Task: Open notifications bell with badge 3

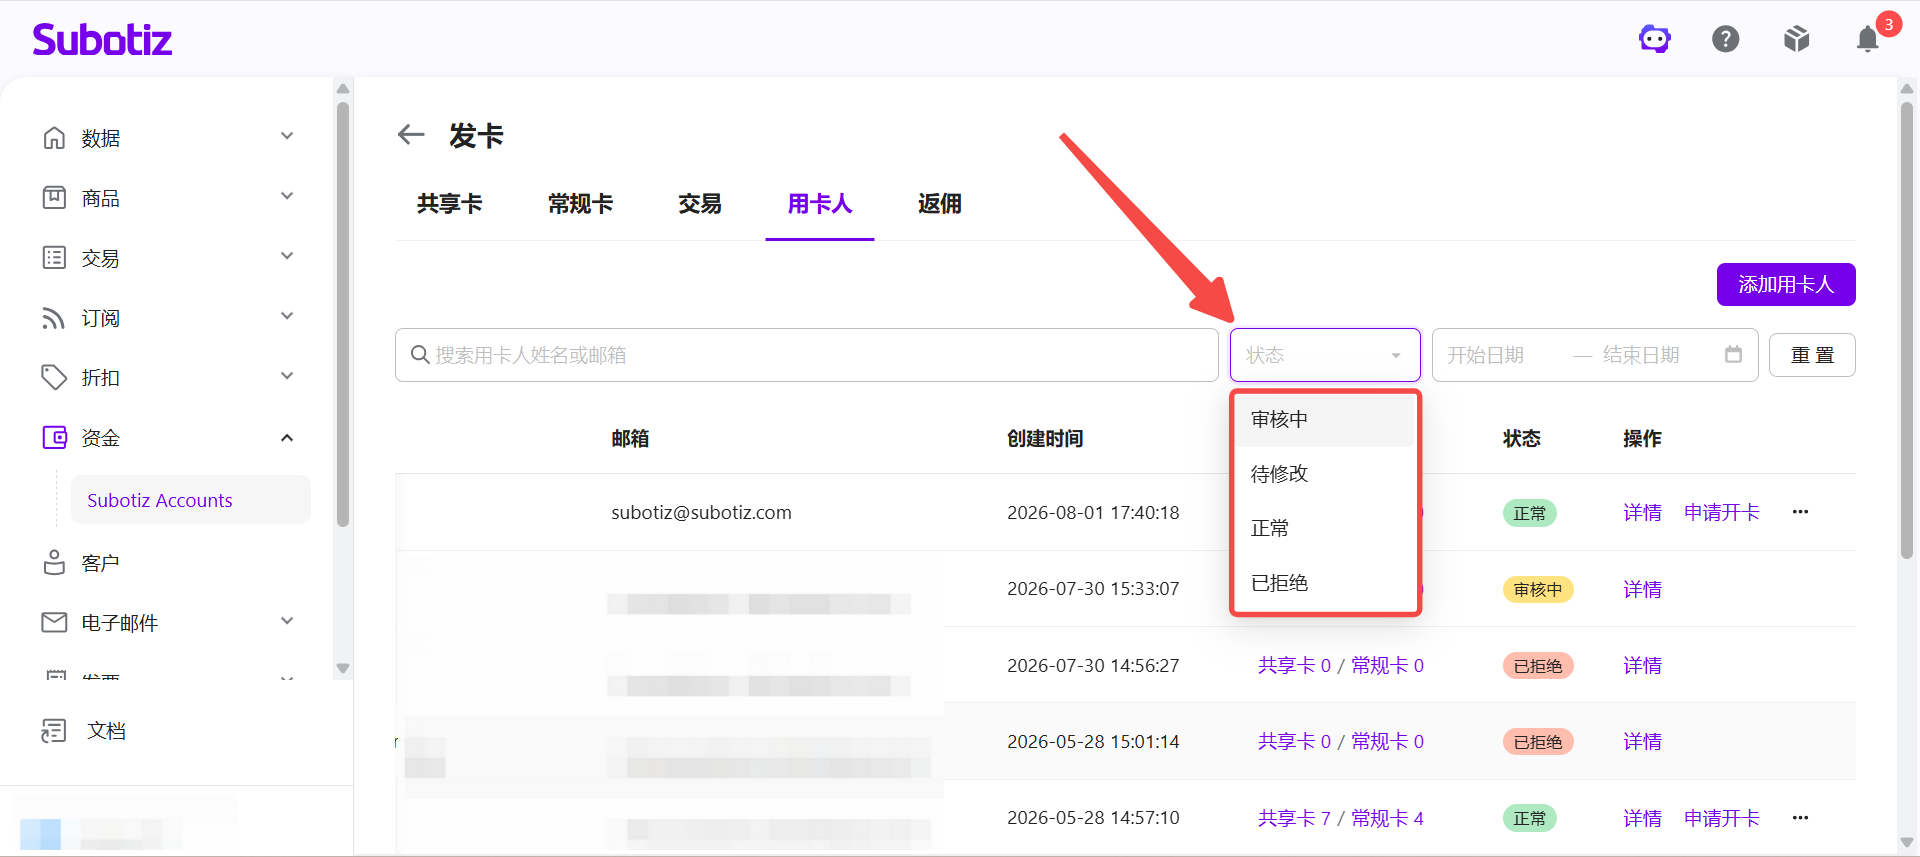Action: click(1868, 39)
